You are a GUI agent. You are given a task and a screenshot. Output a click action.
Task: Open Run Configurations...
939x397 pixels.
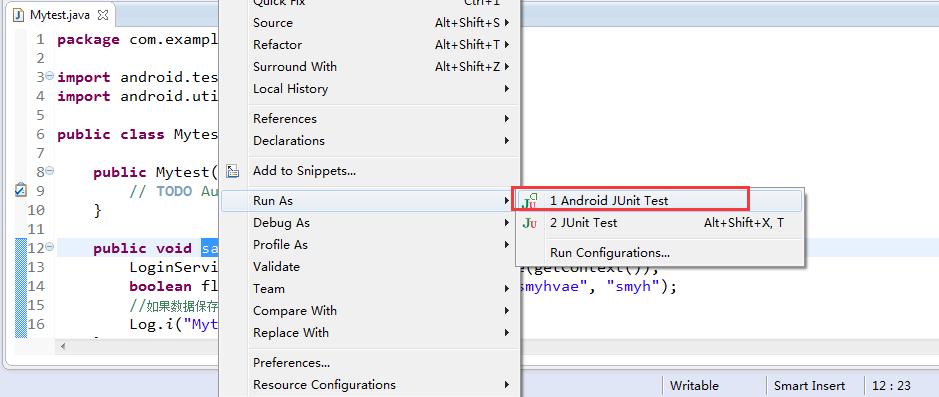pyautogui.click(x=659, y=253)
